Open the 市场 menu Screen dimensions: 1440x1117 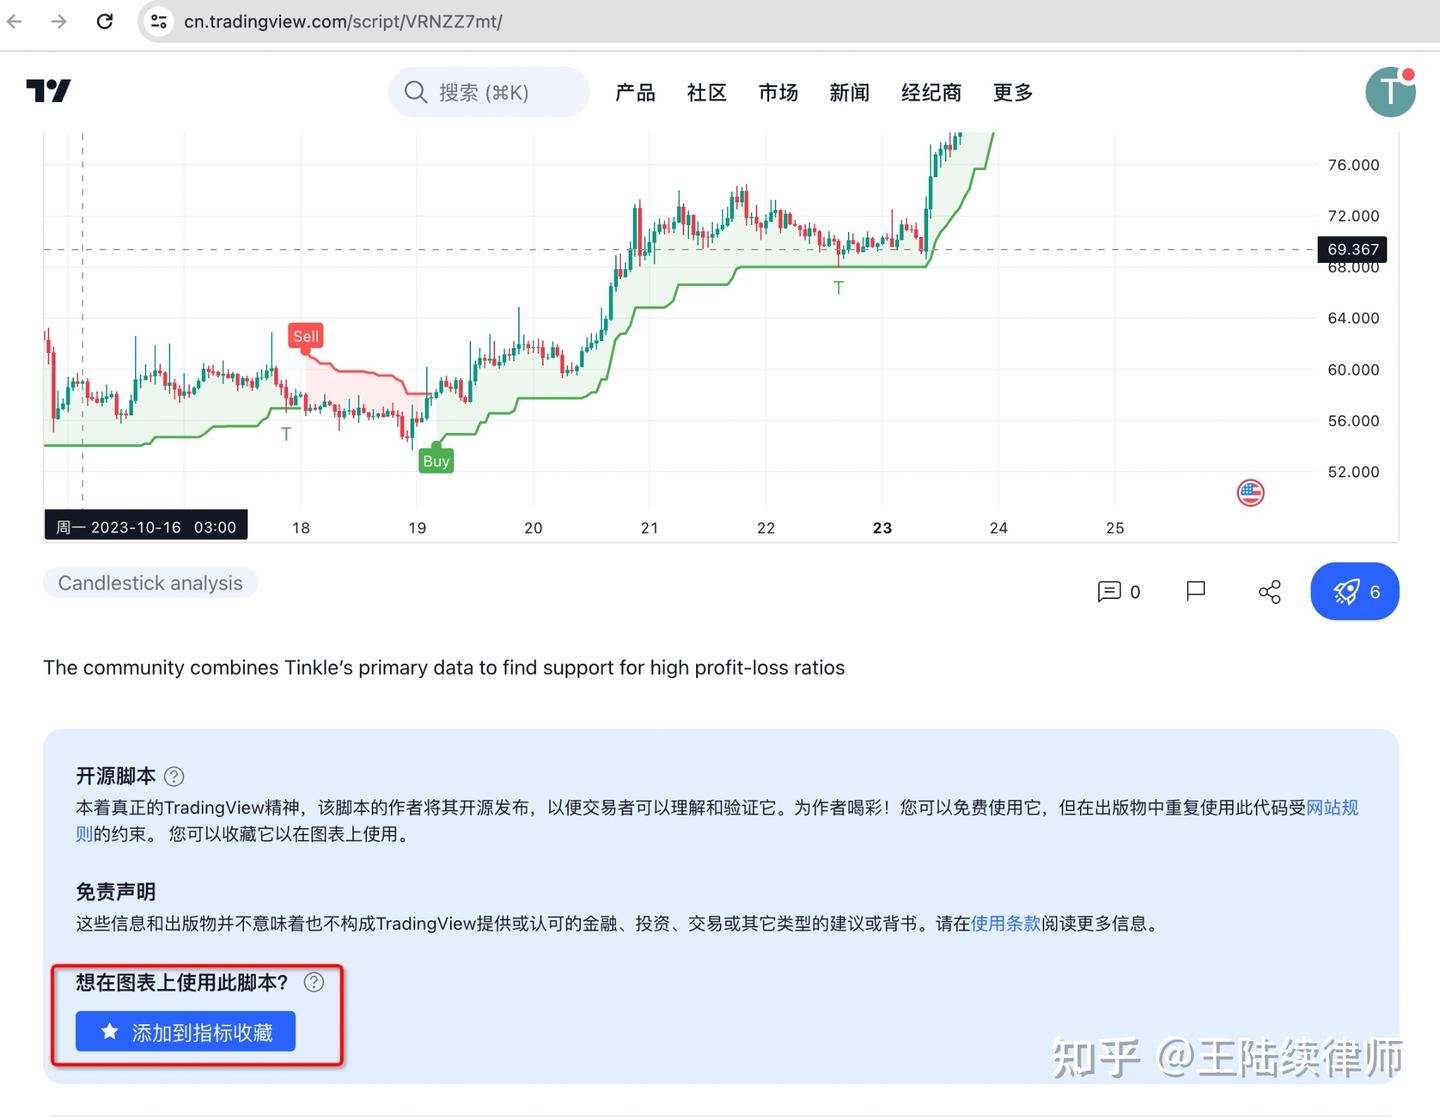coord(778,92)
